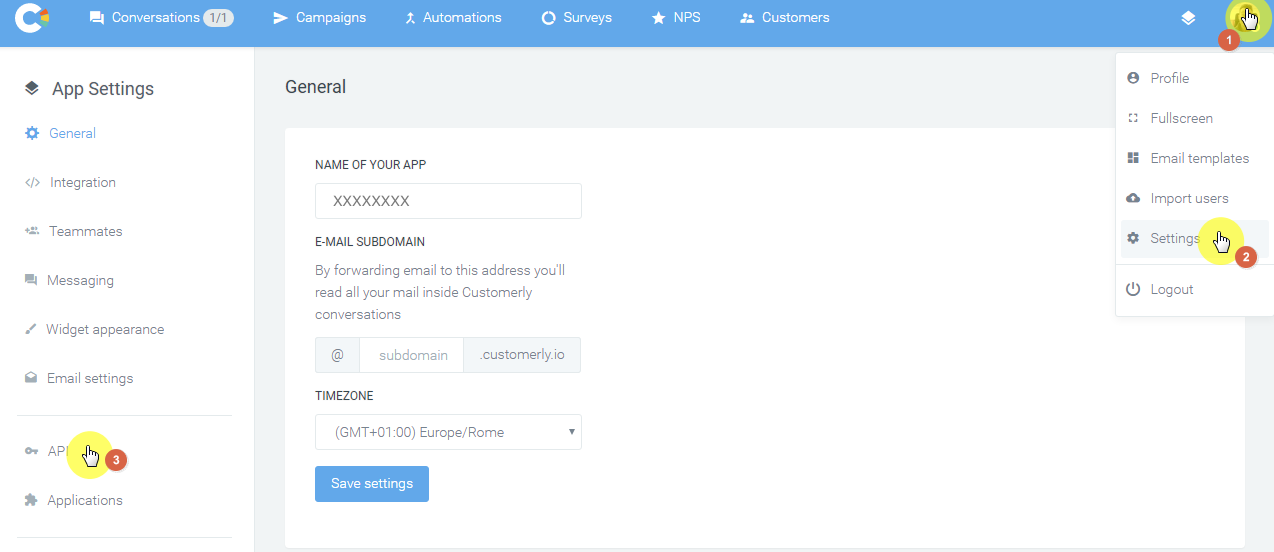This screenshot has height=552, width=1274.
Task: Click the Fullscreen corners icon in menu
Action: 1133,118
